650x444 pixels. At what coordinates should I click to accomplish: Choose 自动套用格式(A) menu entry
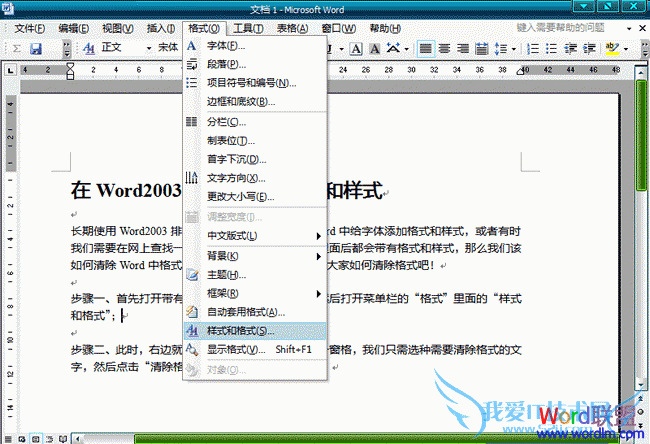[x=255, y=312]
